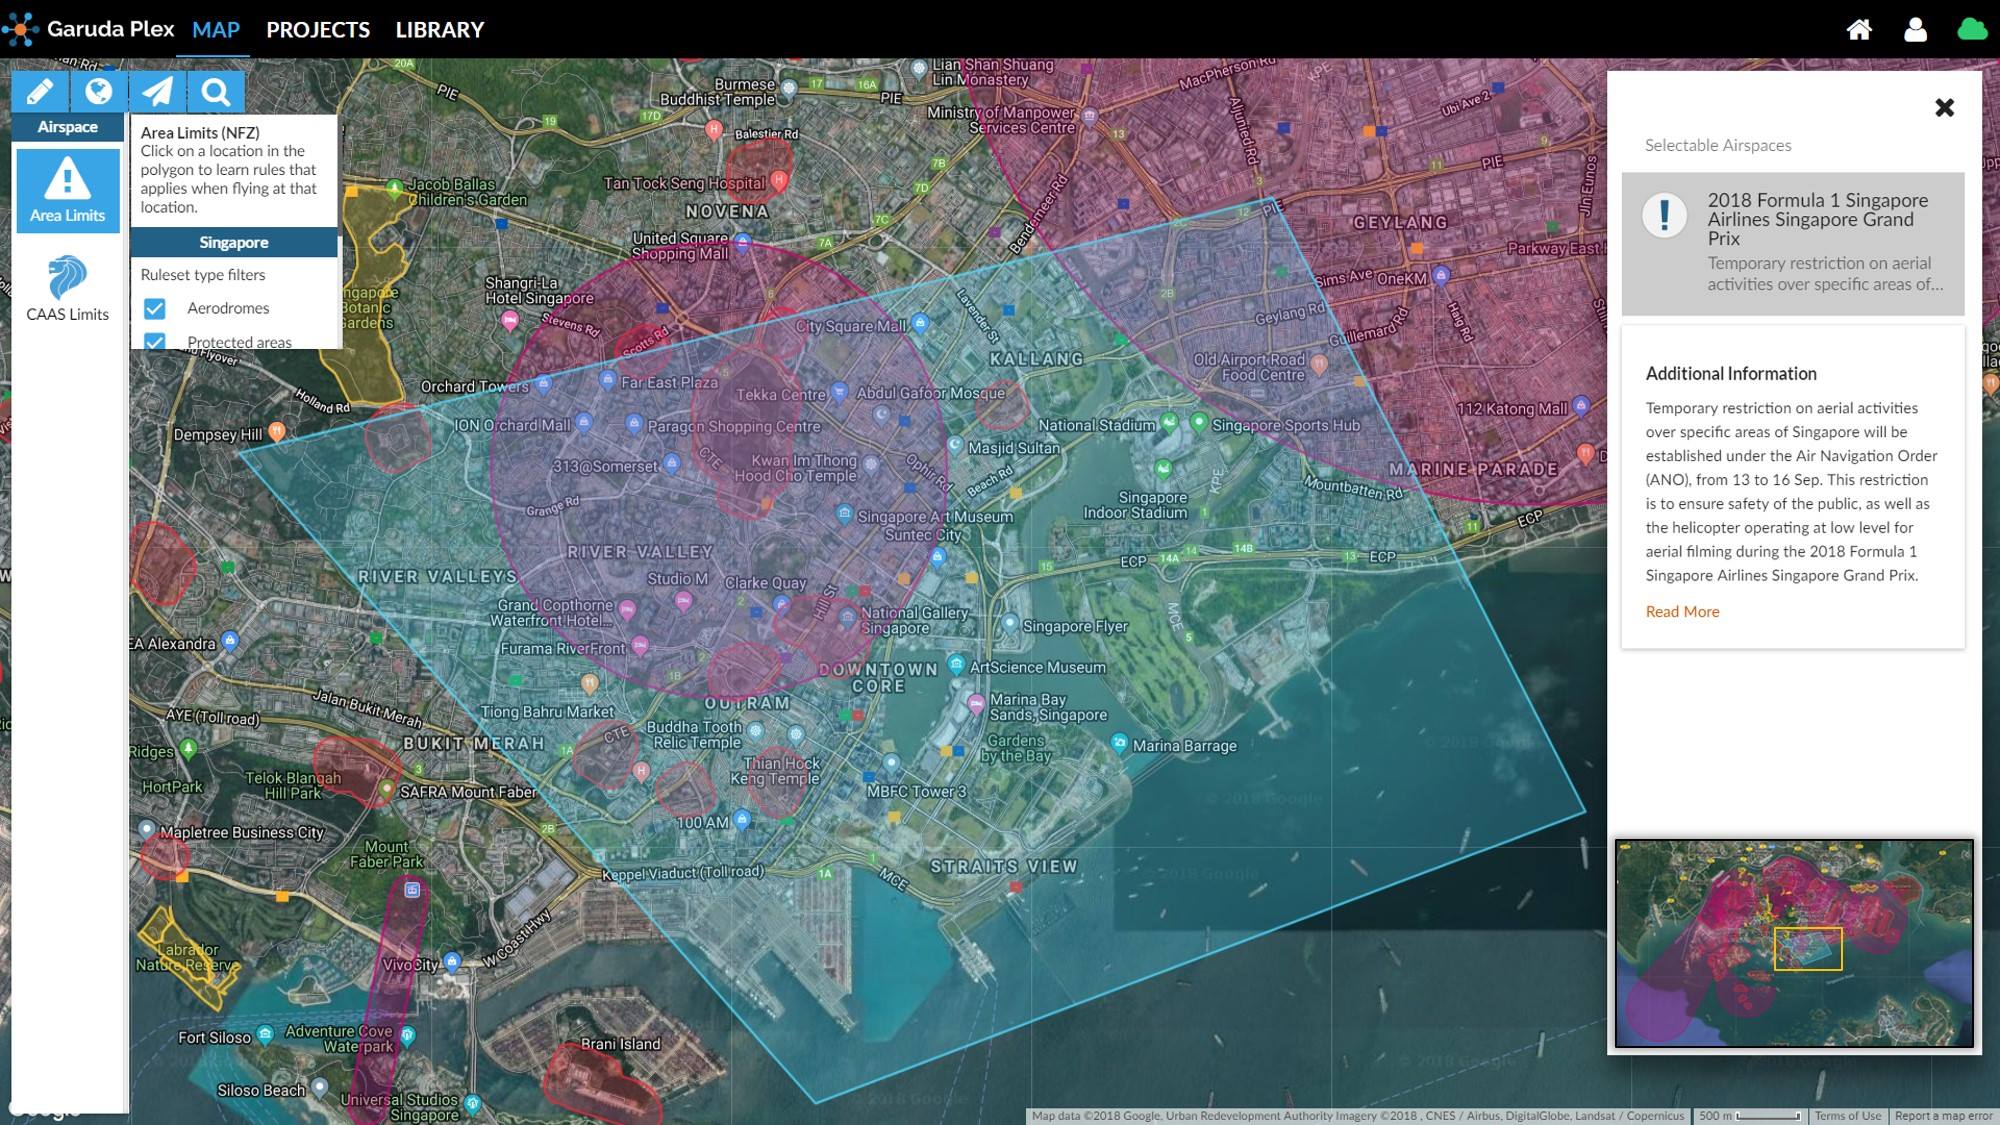Image resolution: width=2000 pixels, height=1125 pixels.
Task: Click the Mapletree Business City marker
Action: (x=147, y=829)
